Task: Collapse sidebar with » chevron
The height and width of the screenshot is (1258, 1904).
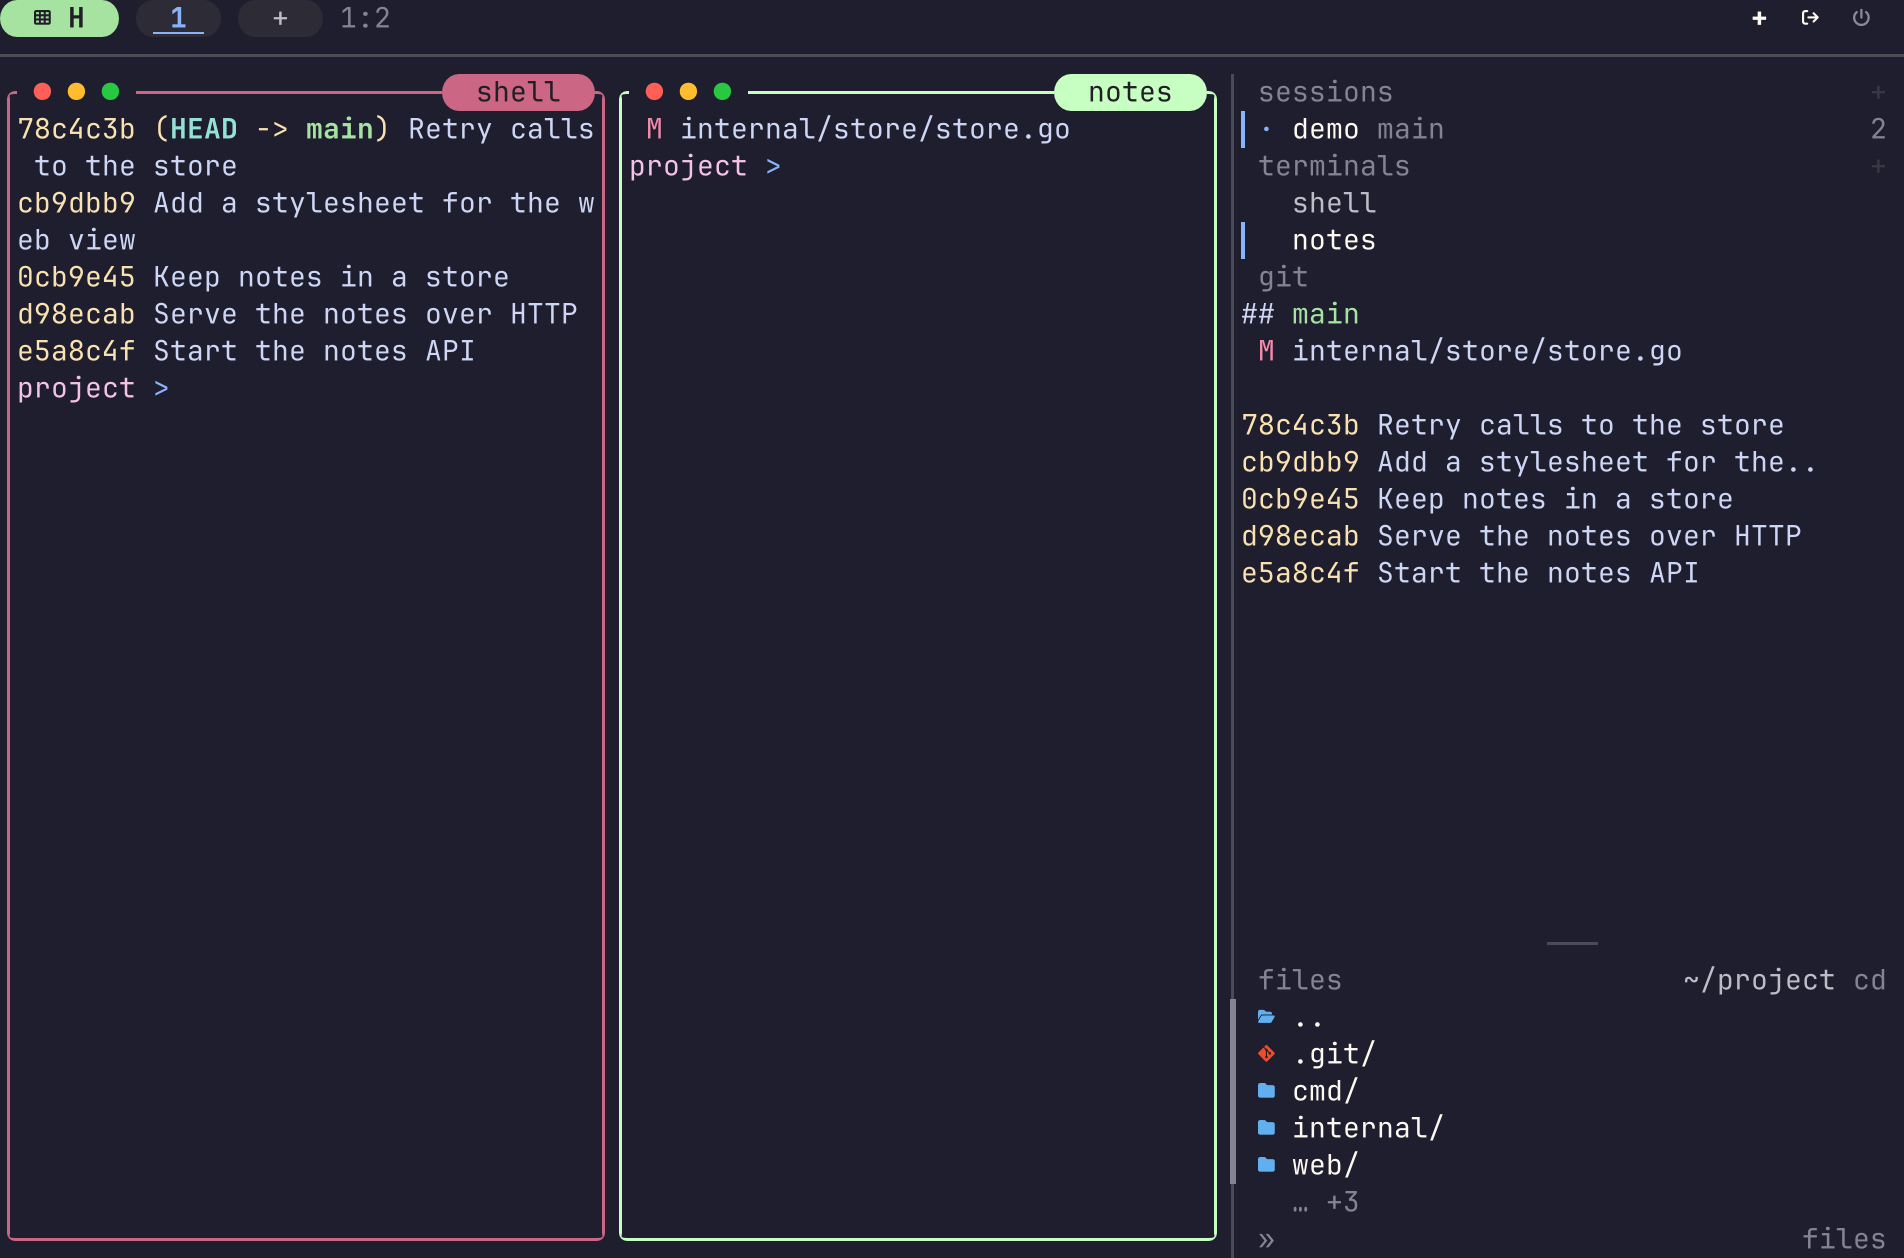Action: [1266, 1240]
